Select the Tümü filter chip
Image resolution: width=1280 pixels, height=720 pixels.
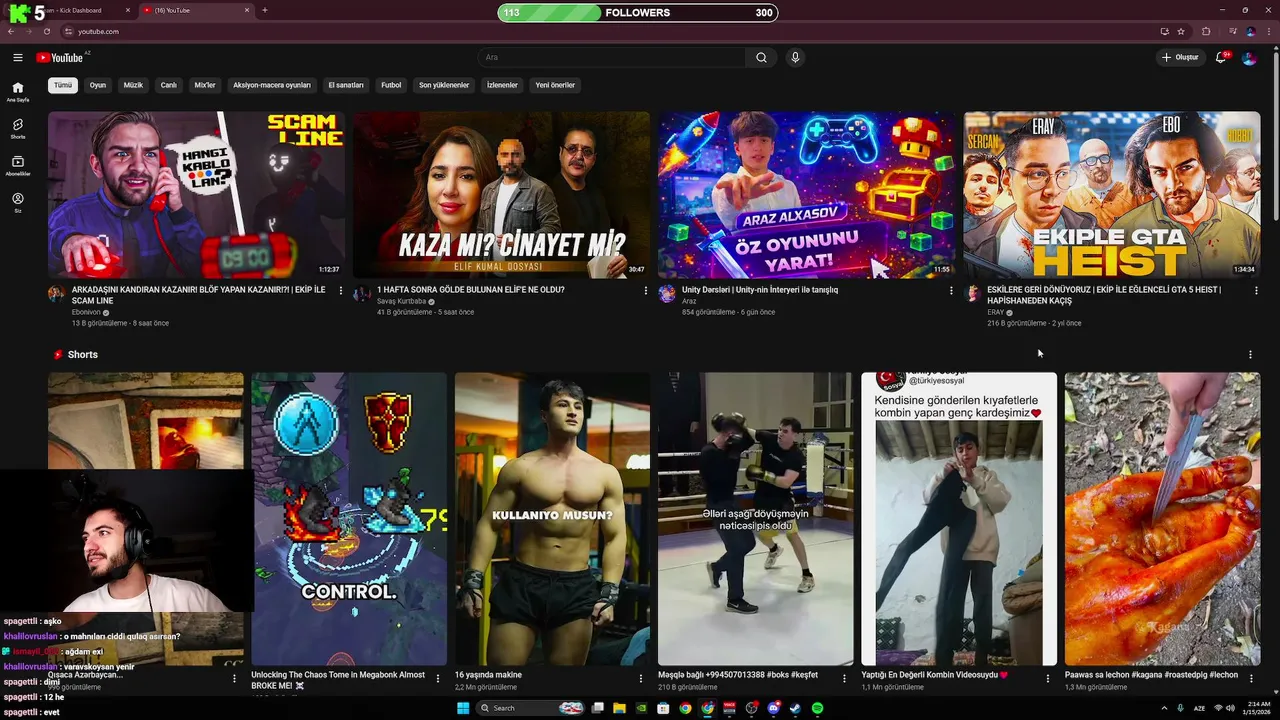63,85
